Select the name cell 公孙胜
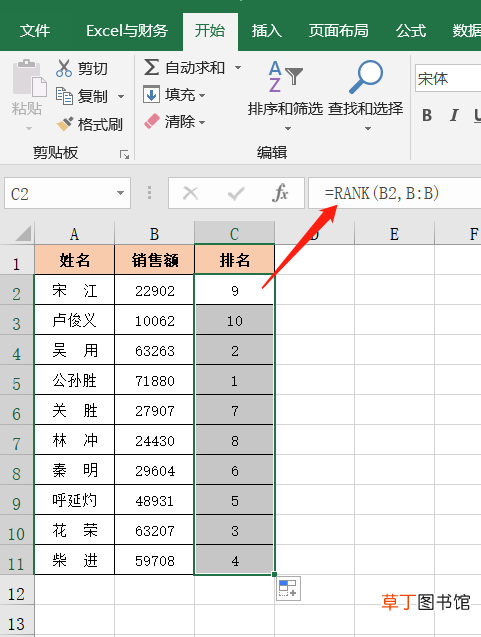The width and height of the screenshot is (481, 637). 74,380
